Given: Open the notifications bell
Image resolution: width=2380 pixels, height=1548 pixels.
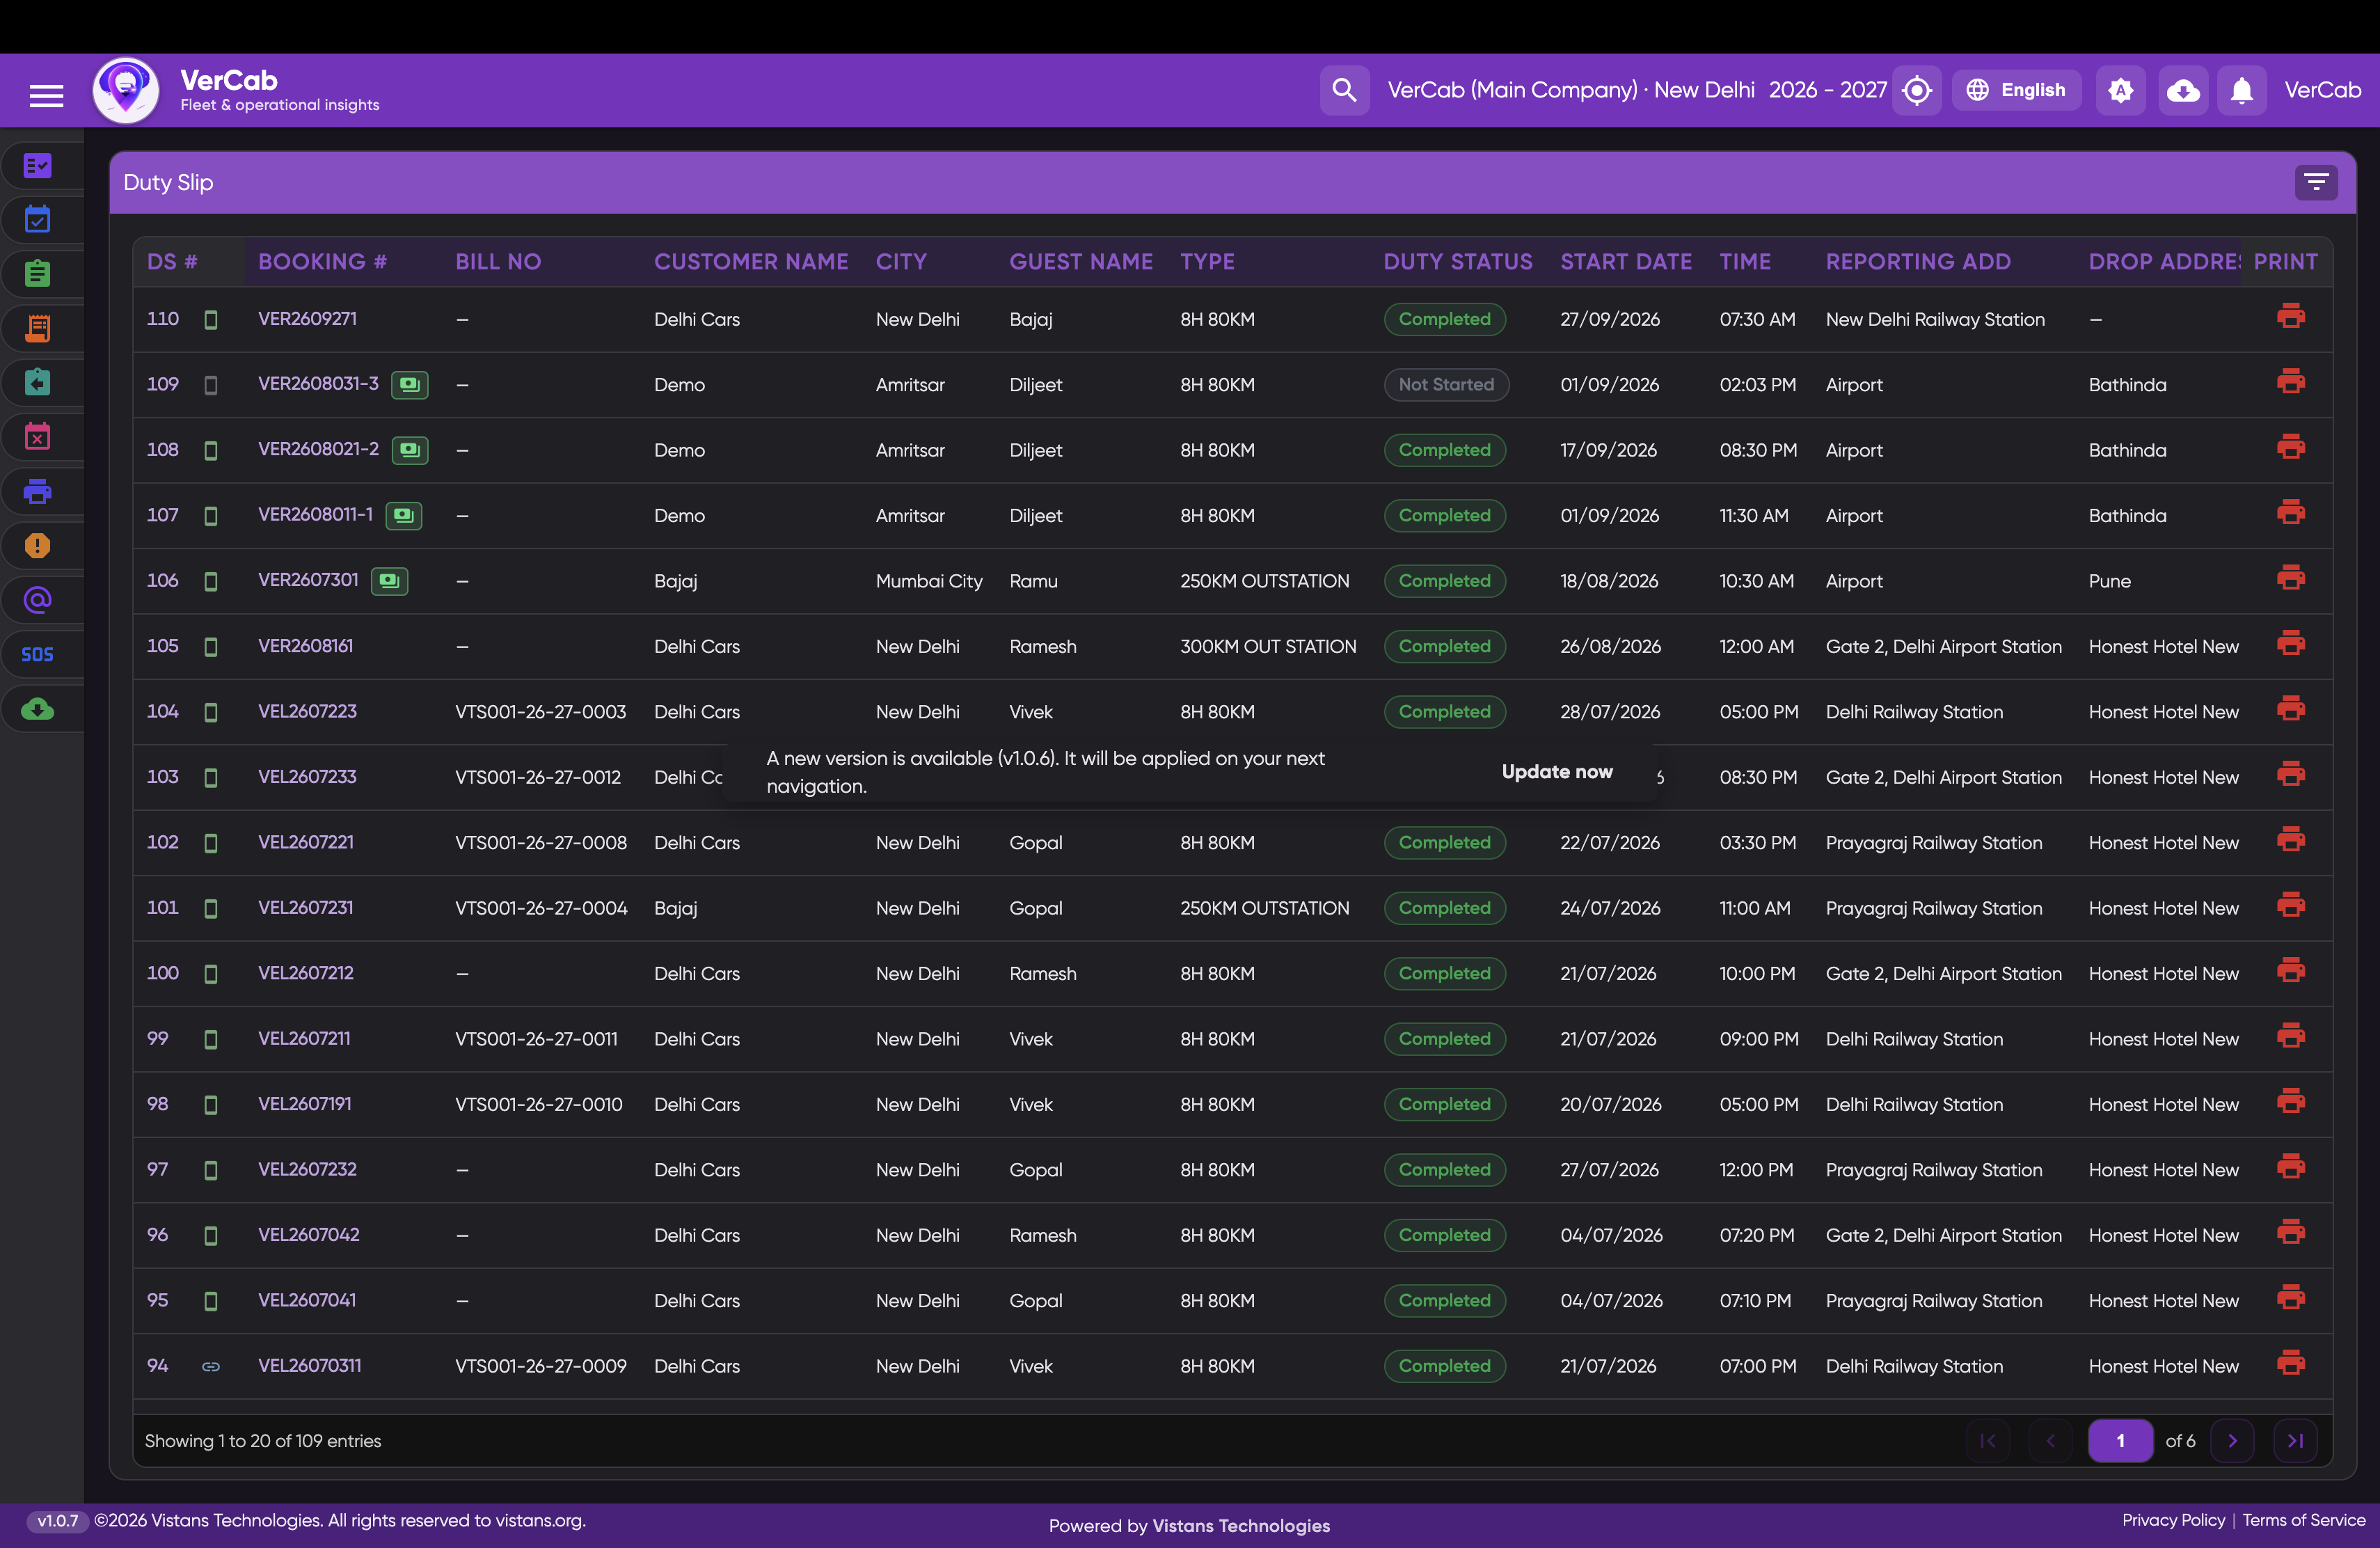Looking at the screenshot, I should 2242,91.
